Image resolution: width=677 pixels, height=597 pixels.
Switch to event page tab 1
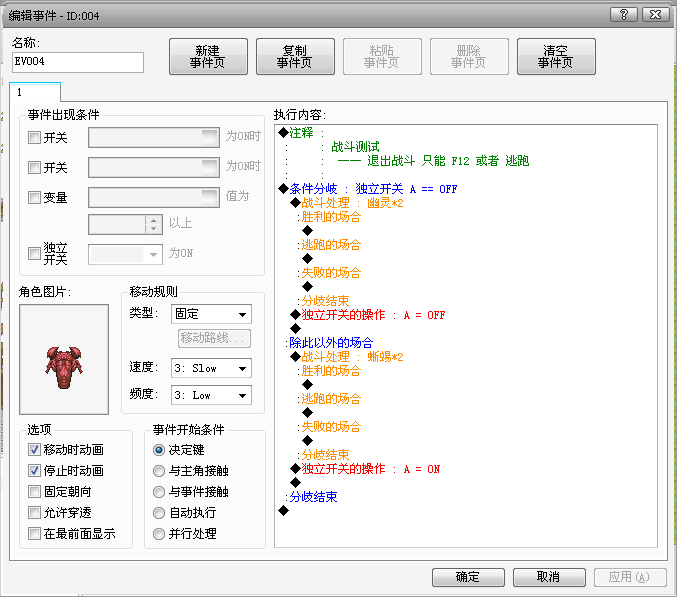(35, 92)
